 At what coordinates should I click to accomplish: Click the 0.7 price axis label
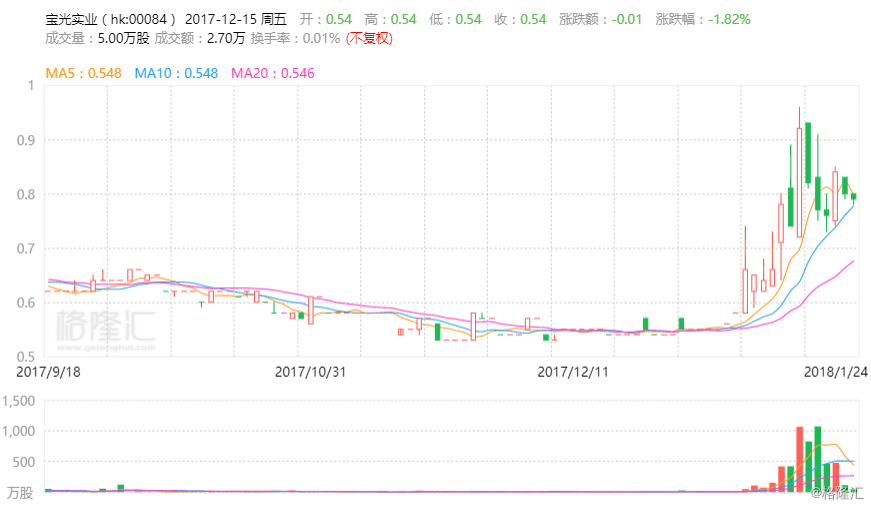tap(26, 248)
